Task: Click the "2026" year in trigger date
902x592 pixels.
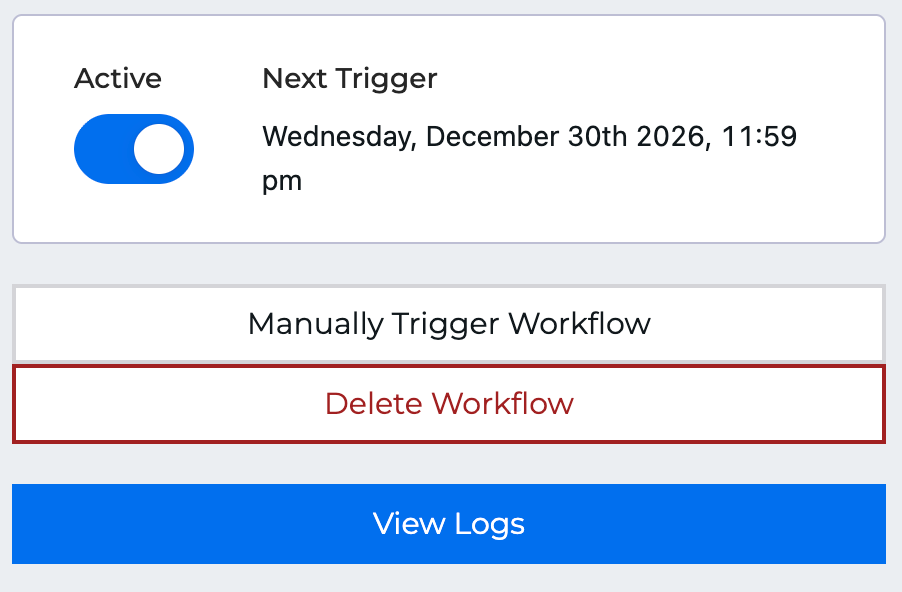Action: (673, 136)
